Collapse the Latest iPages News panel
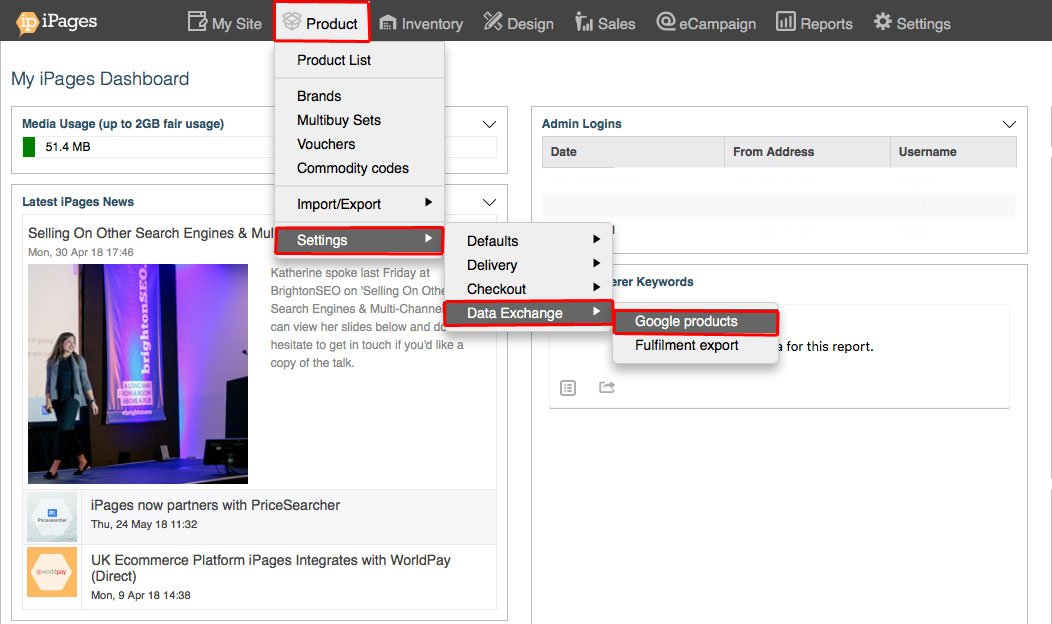1052x624 pixels. pos(489,203)
